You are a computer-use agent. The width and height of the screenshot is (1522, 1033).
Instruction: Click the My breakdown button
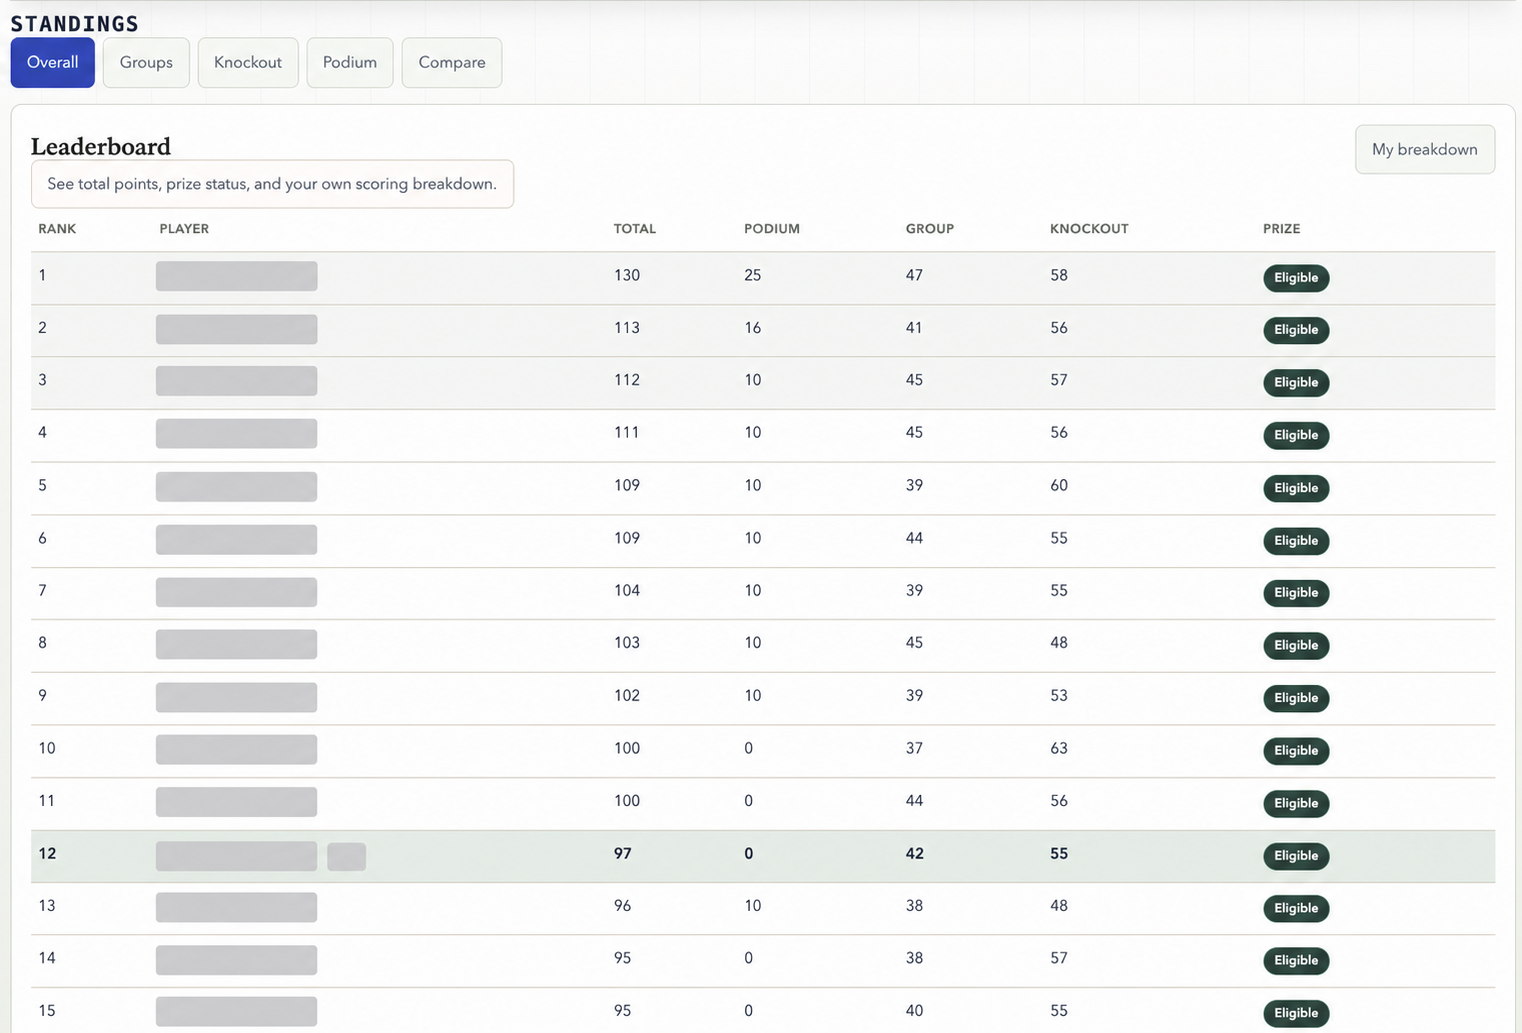[1425, 149]
